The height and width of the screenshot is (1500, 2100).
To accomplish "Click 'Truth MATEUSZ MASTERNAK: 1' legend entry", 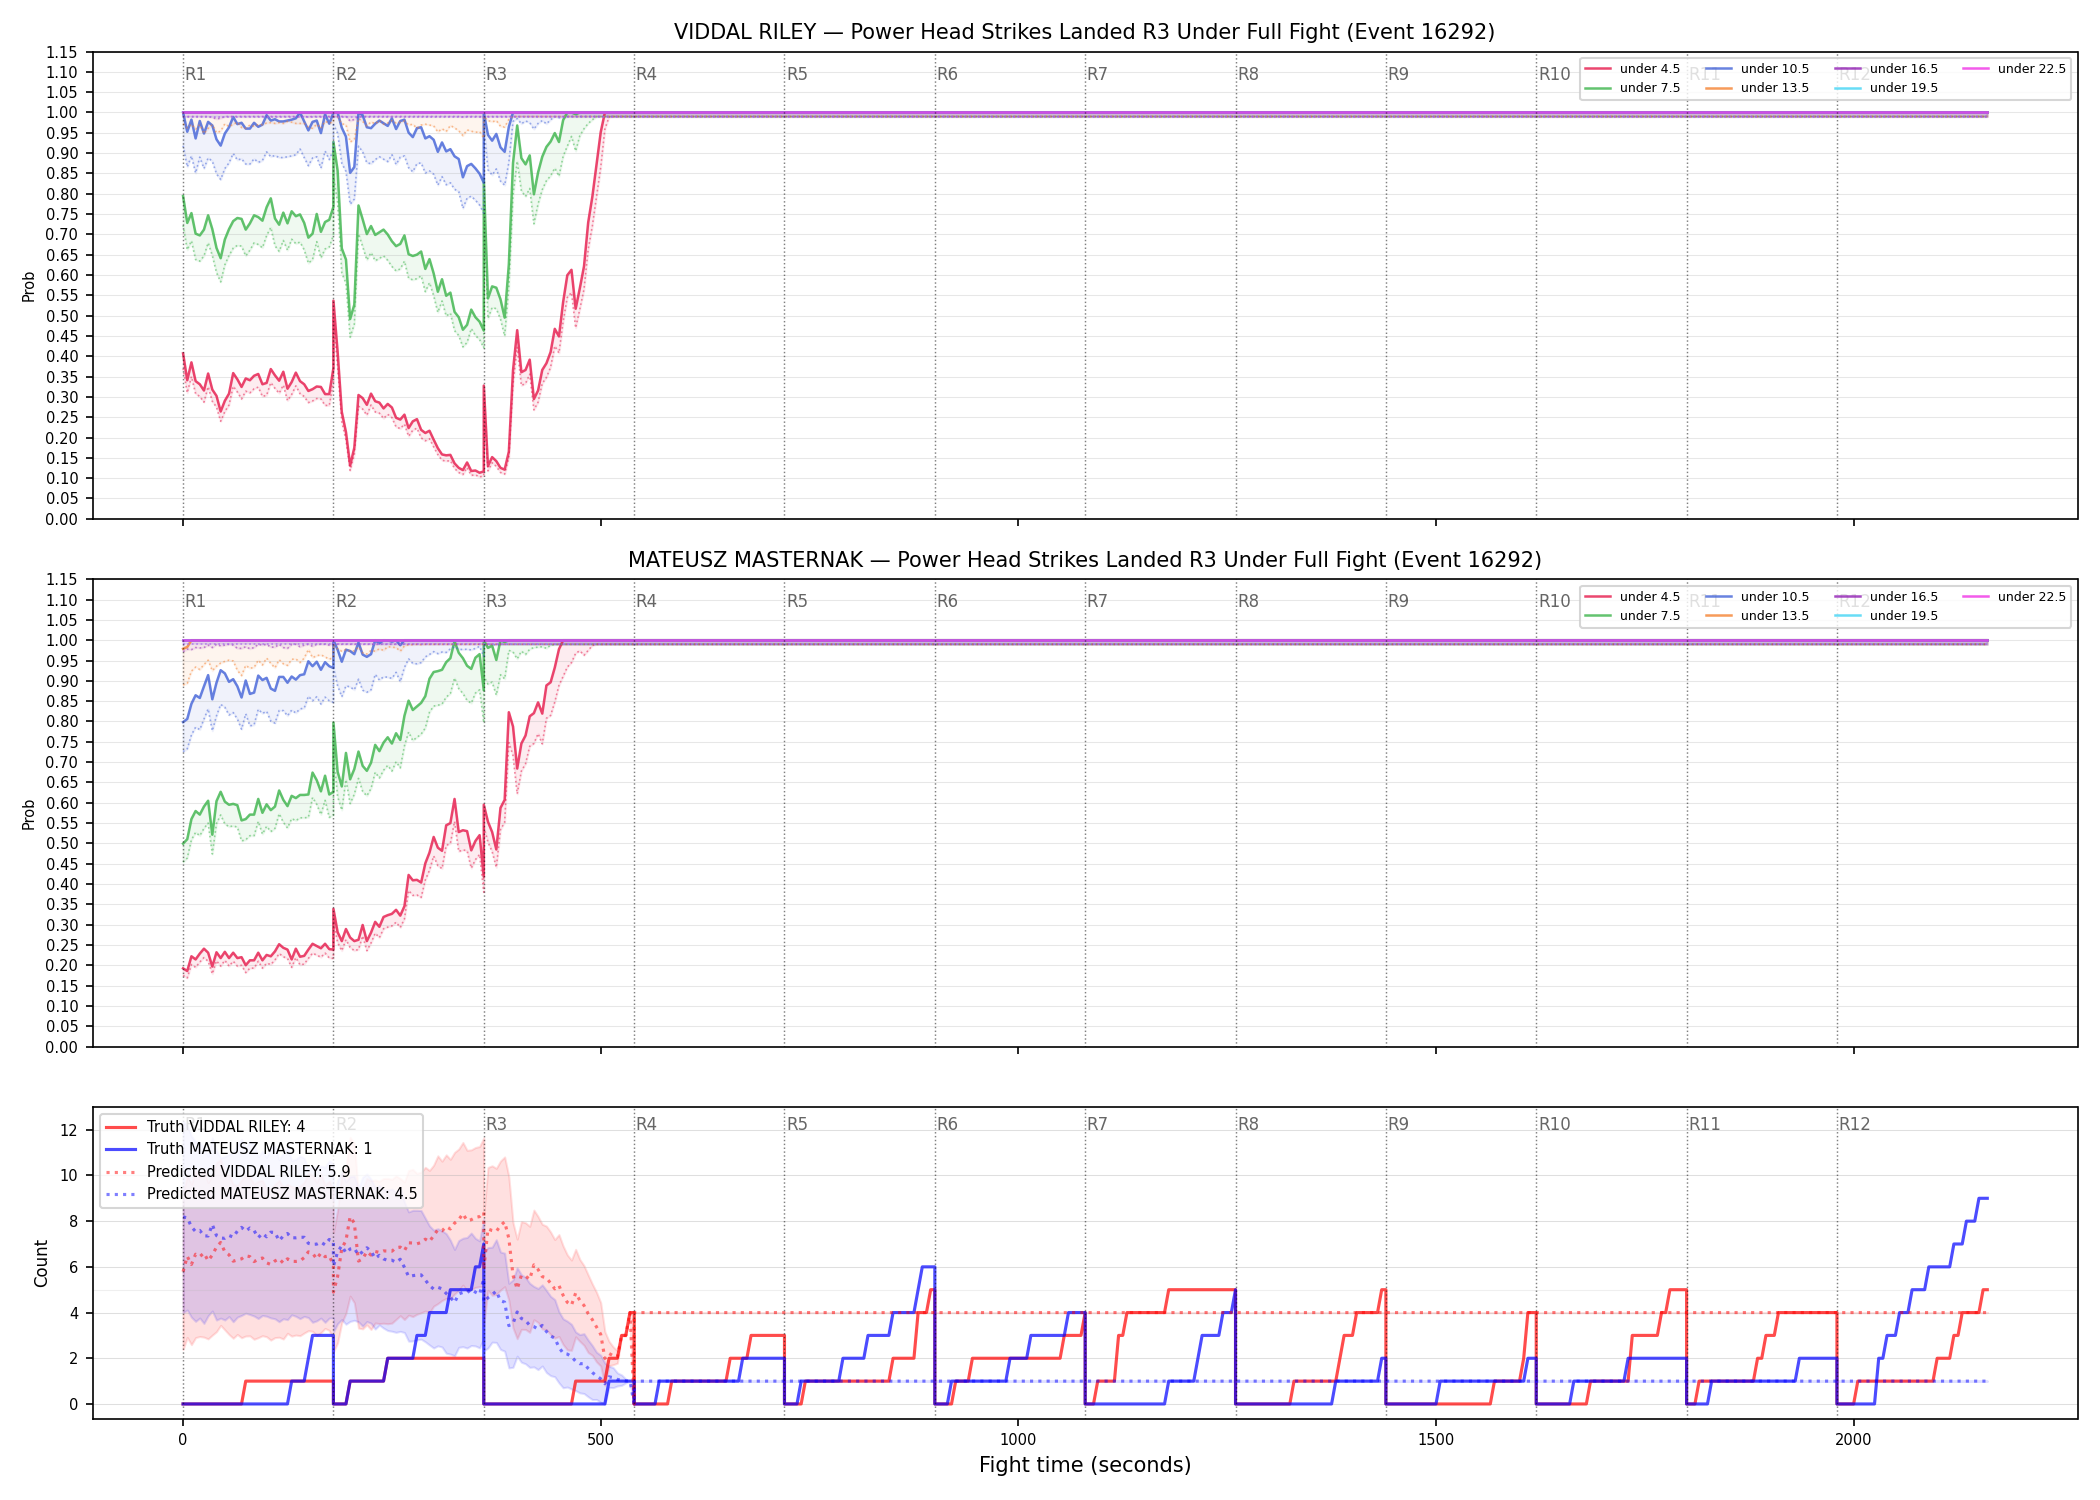I will coord(238,1149).
